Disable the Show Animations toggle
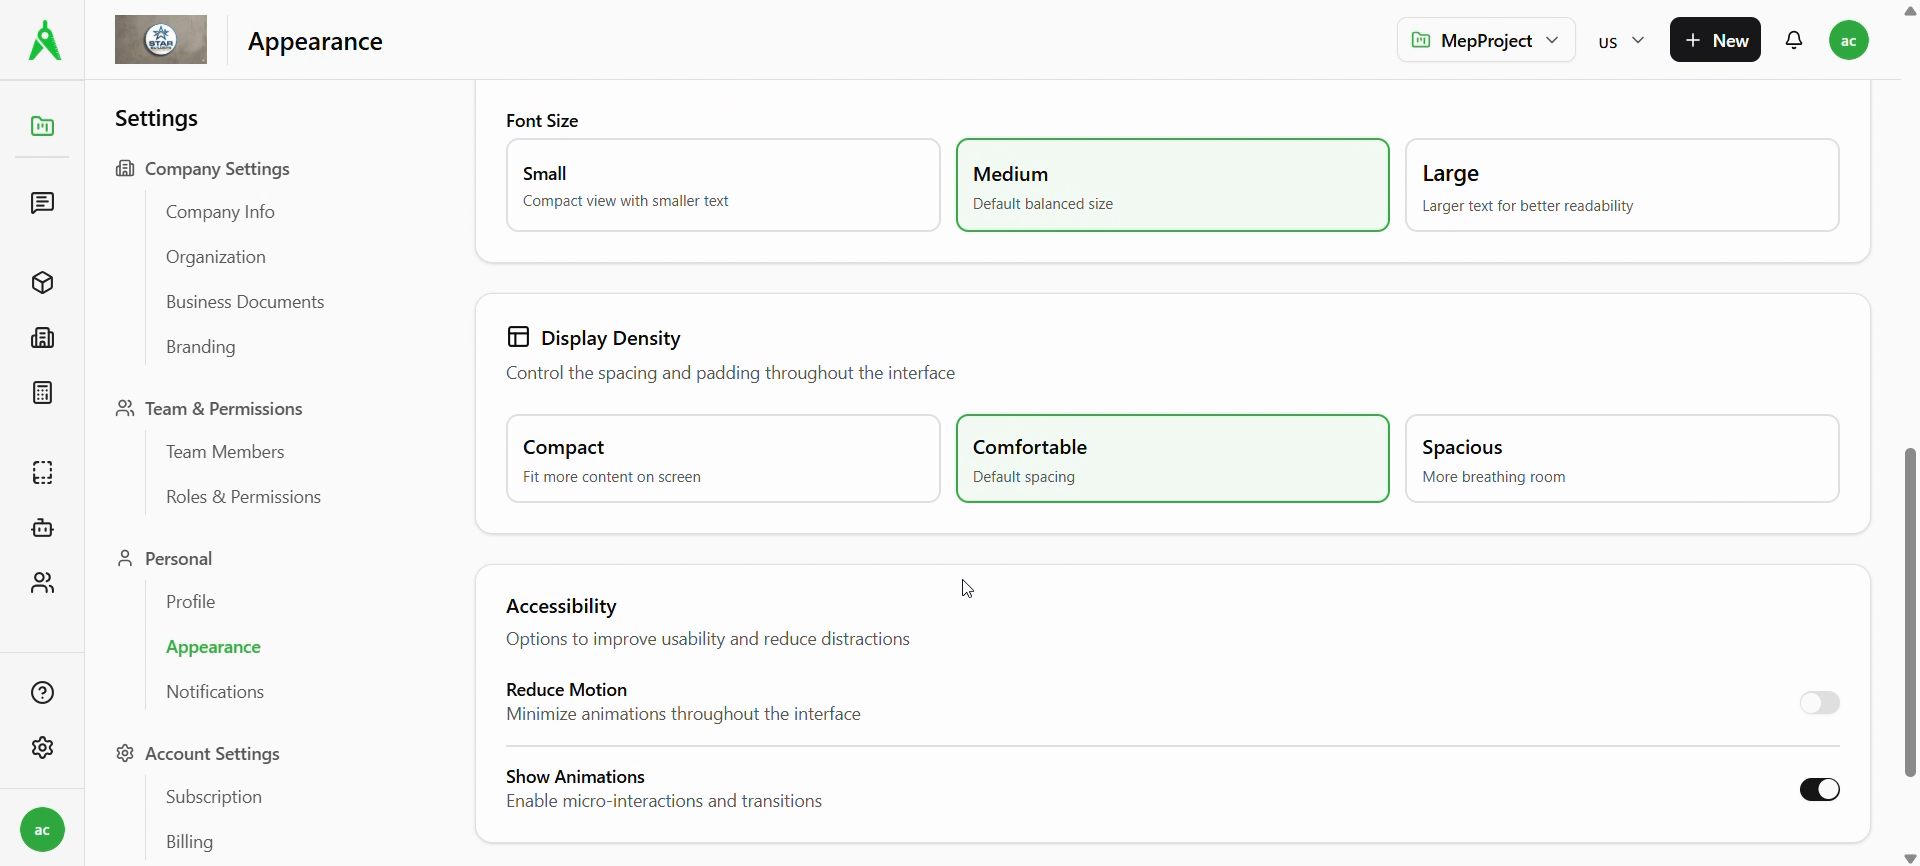 point(1819,790)
